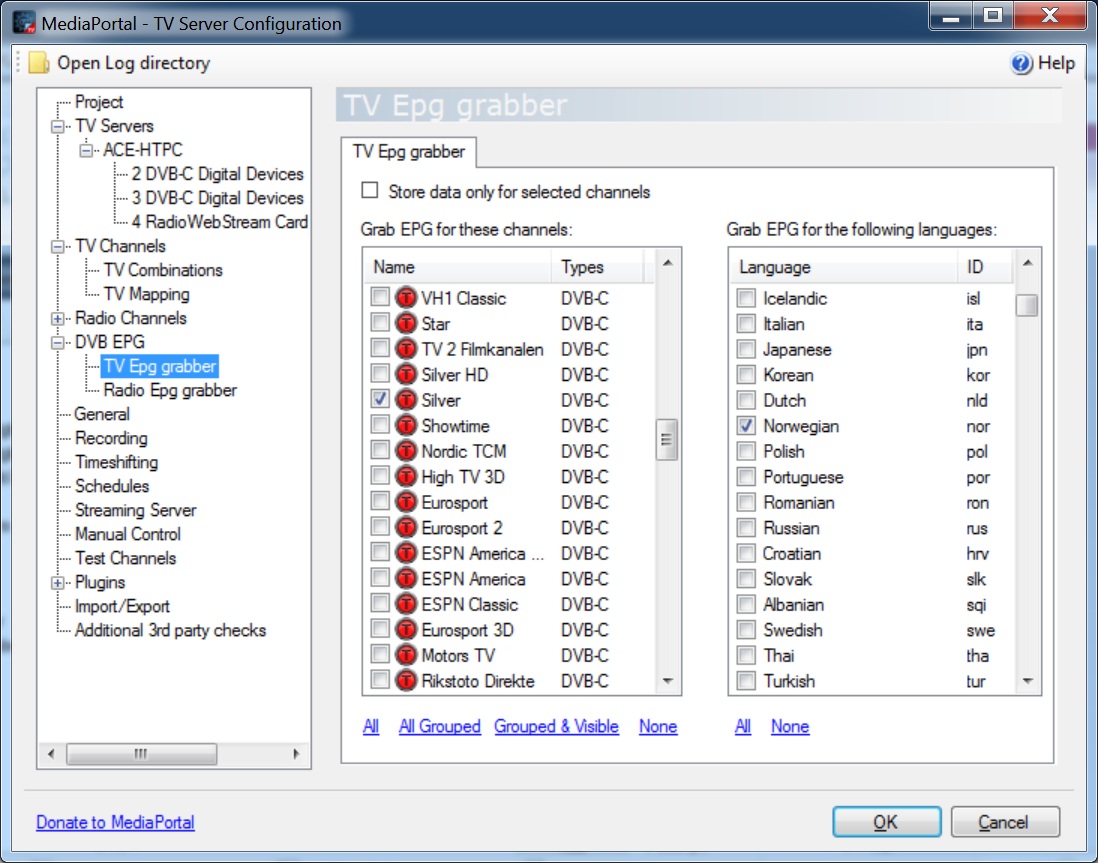Viewport: 1098px width, 863px height.
Task: Open Streaming Server in tree
Action: (x=135, y=510)
